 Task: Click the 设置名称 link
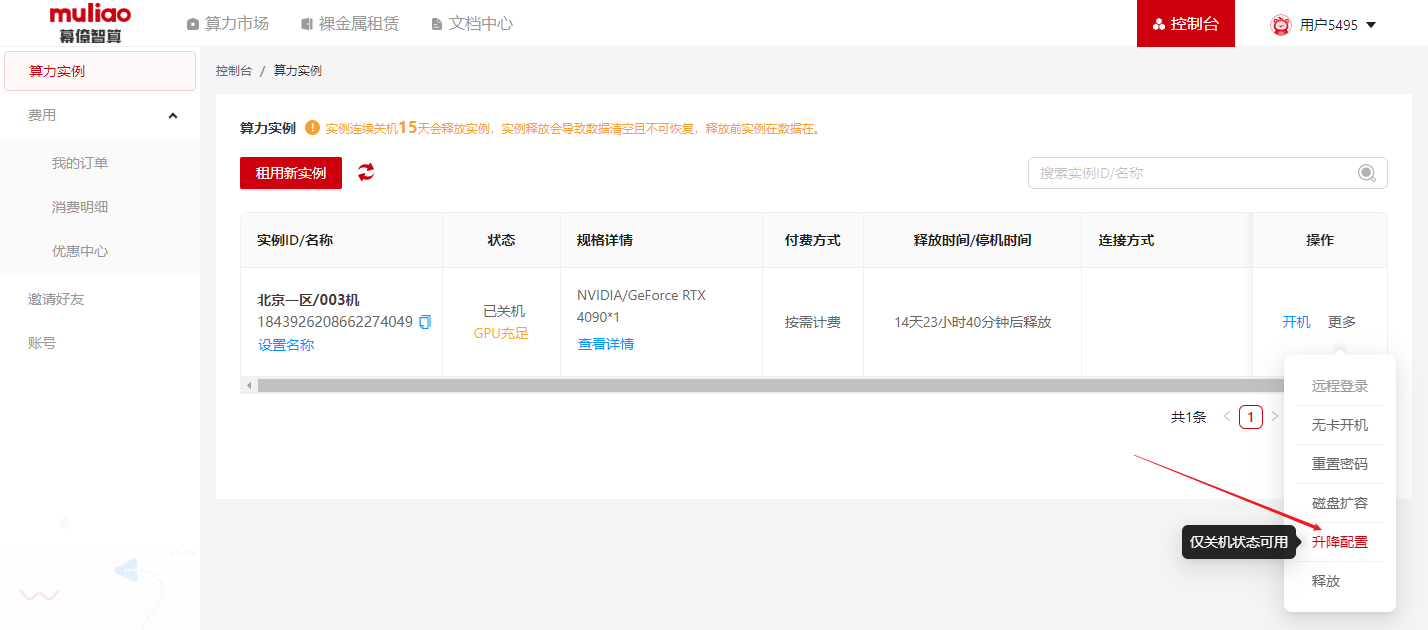point(286,345)
